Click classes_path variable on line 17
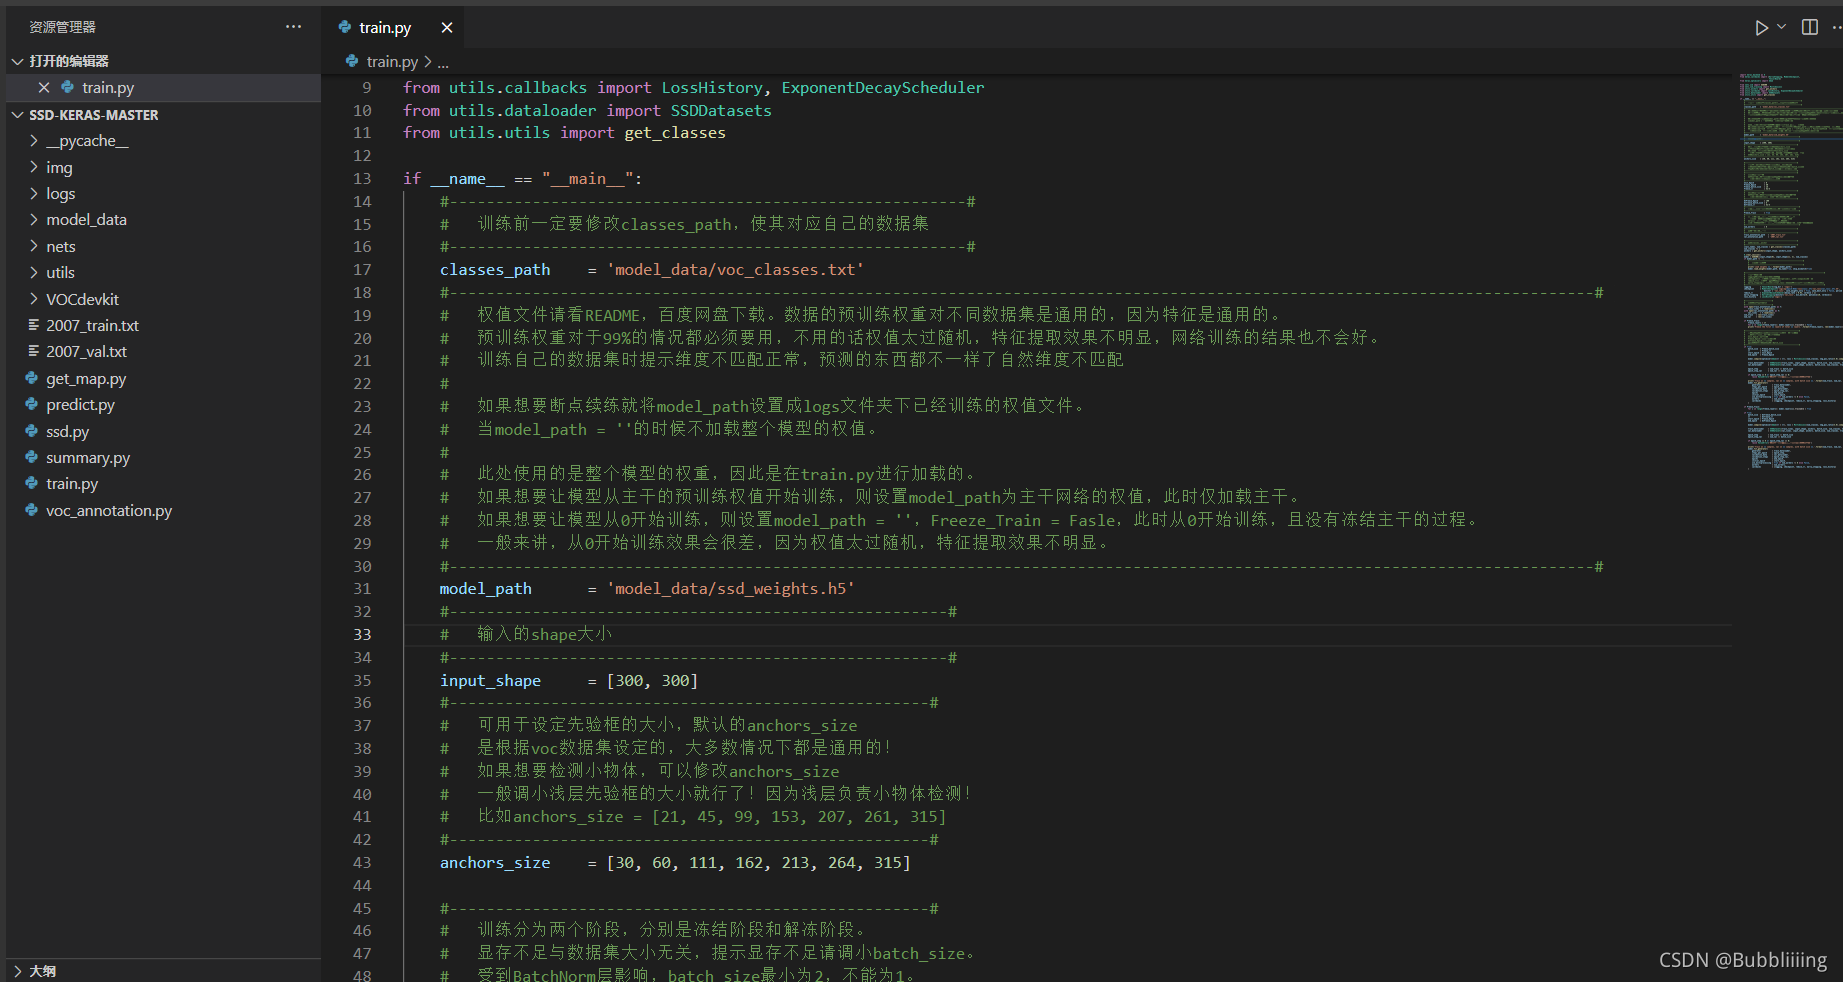Viewport: 1843px width, 982px height. 495,270
